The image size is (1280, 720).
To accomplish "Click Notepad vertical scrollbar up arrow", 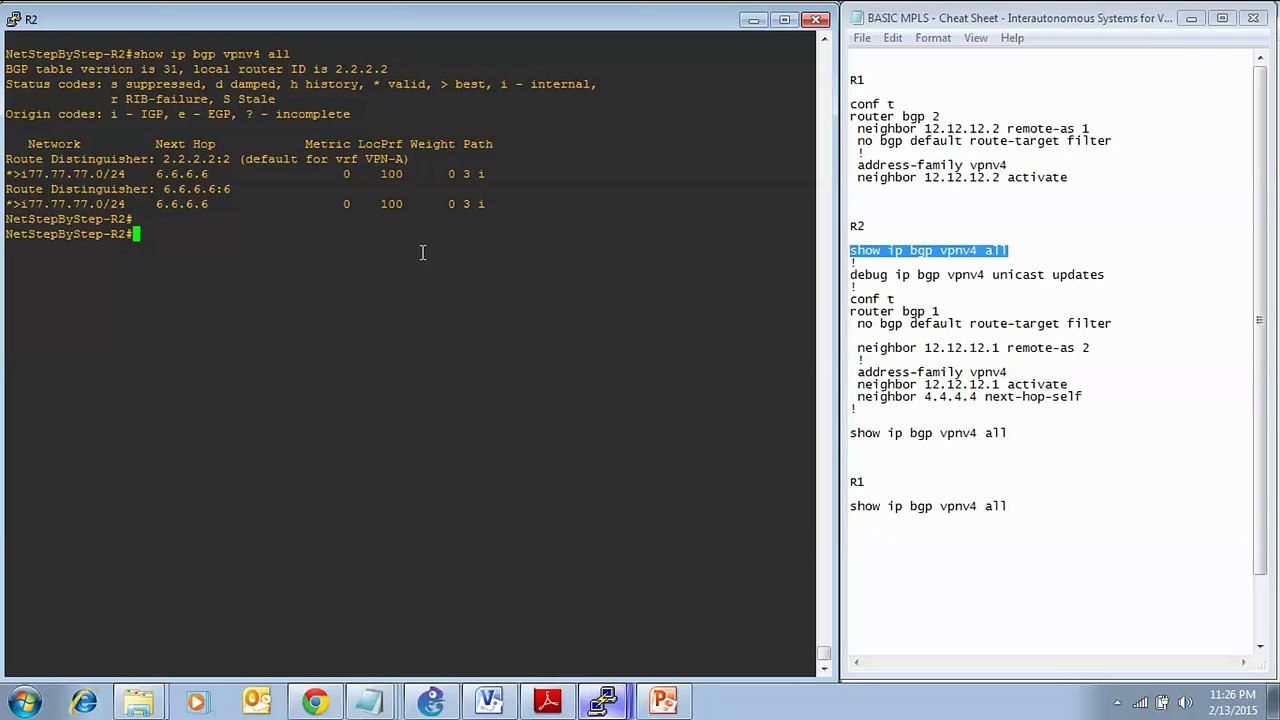I will point(1259,59).
